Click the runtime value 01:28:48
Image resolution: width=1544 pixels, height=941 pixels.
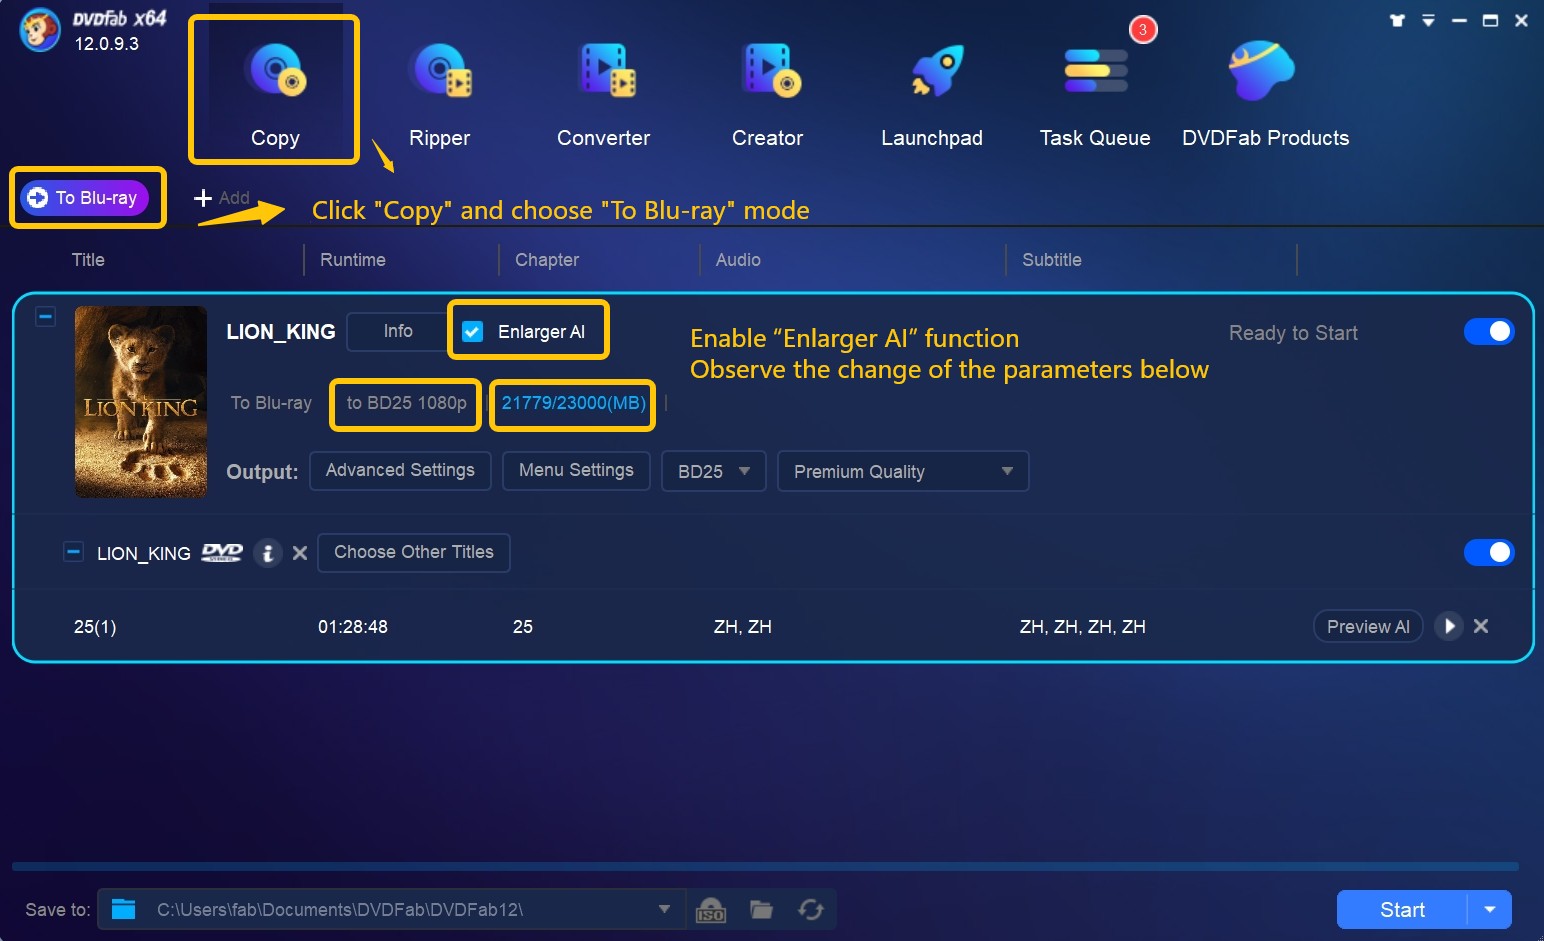tap(353, 627)
